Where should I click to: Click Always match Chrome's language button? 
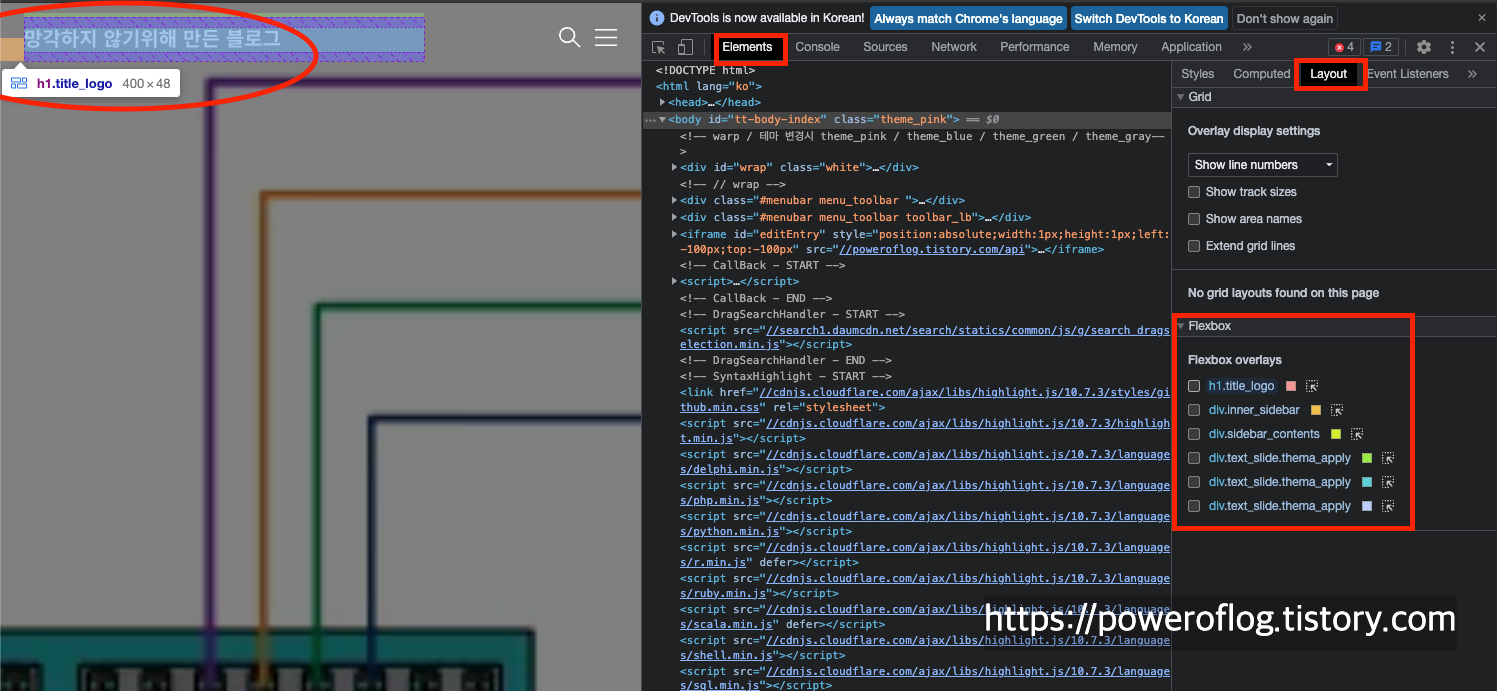click(968, 18)
